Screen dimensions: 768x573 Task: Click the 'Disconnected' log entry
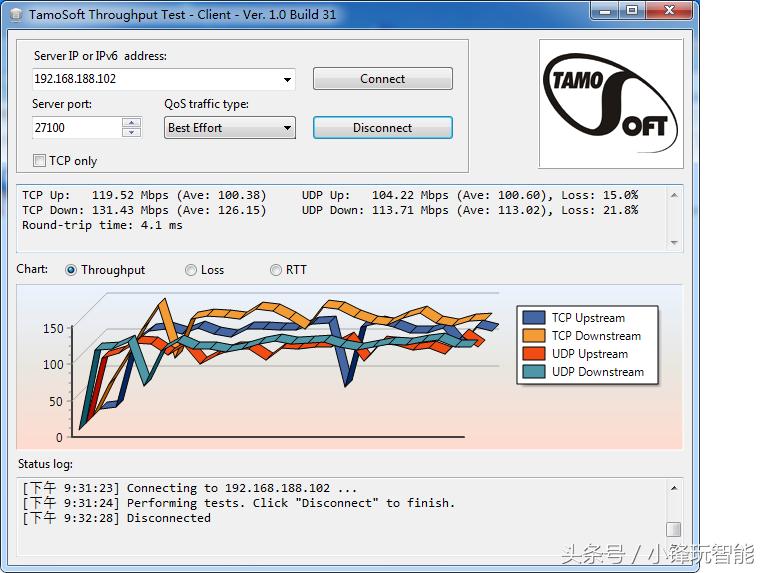(117, 518)
